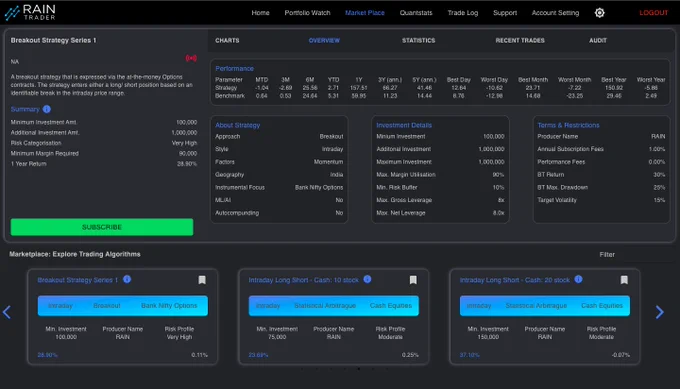Screen dimensions: 680x389
Task: Open Market Place menu item
Action: coord(365,13)
